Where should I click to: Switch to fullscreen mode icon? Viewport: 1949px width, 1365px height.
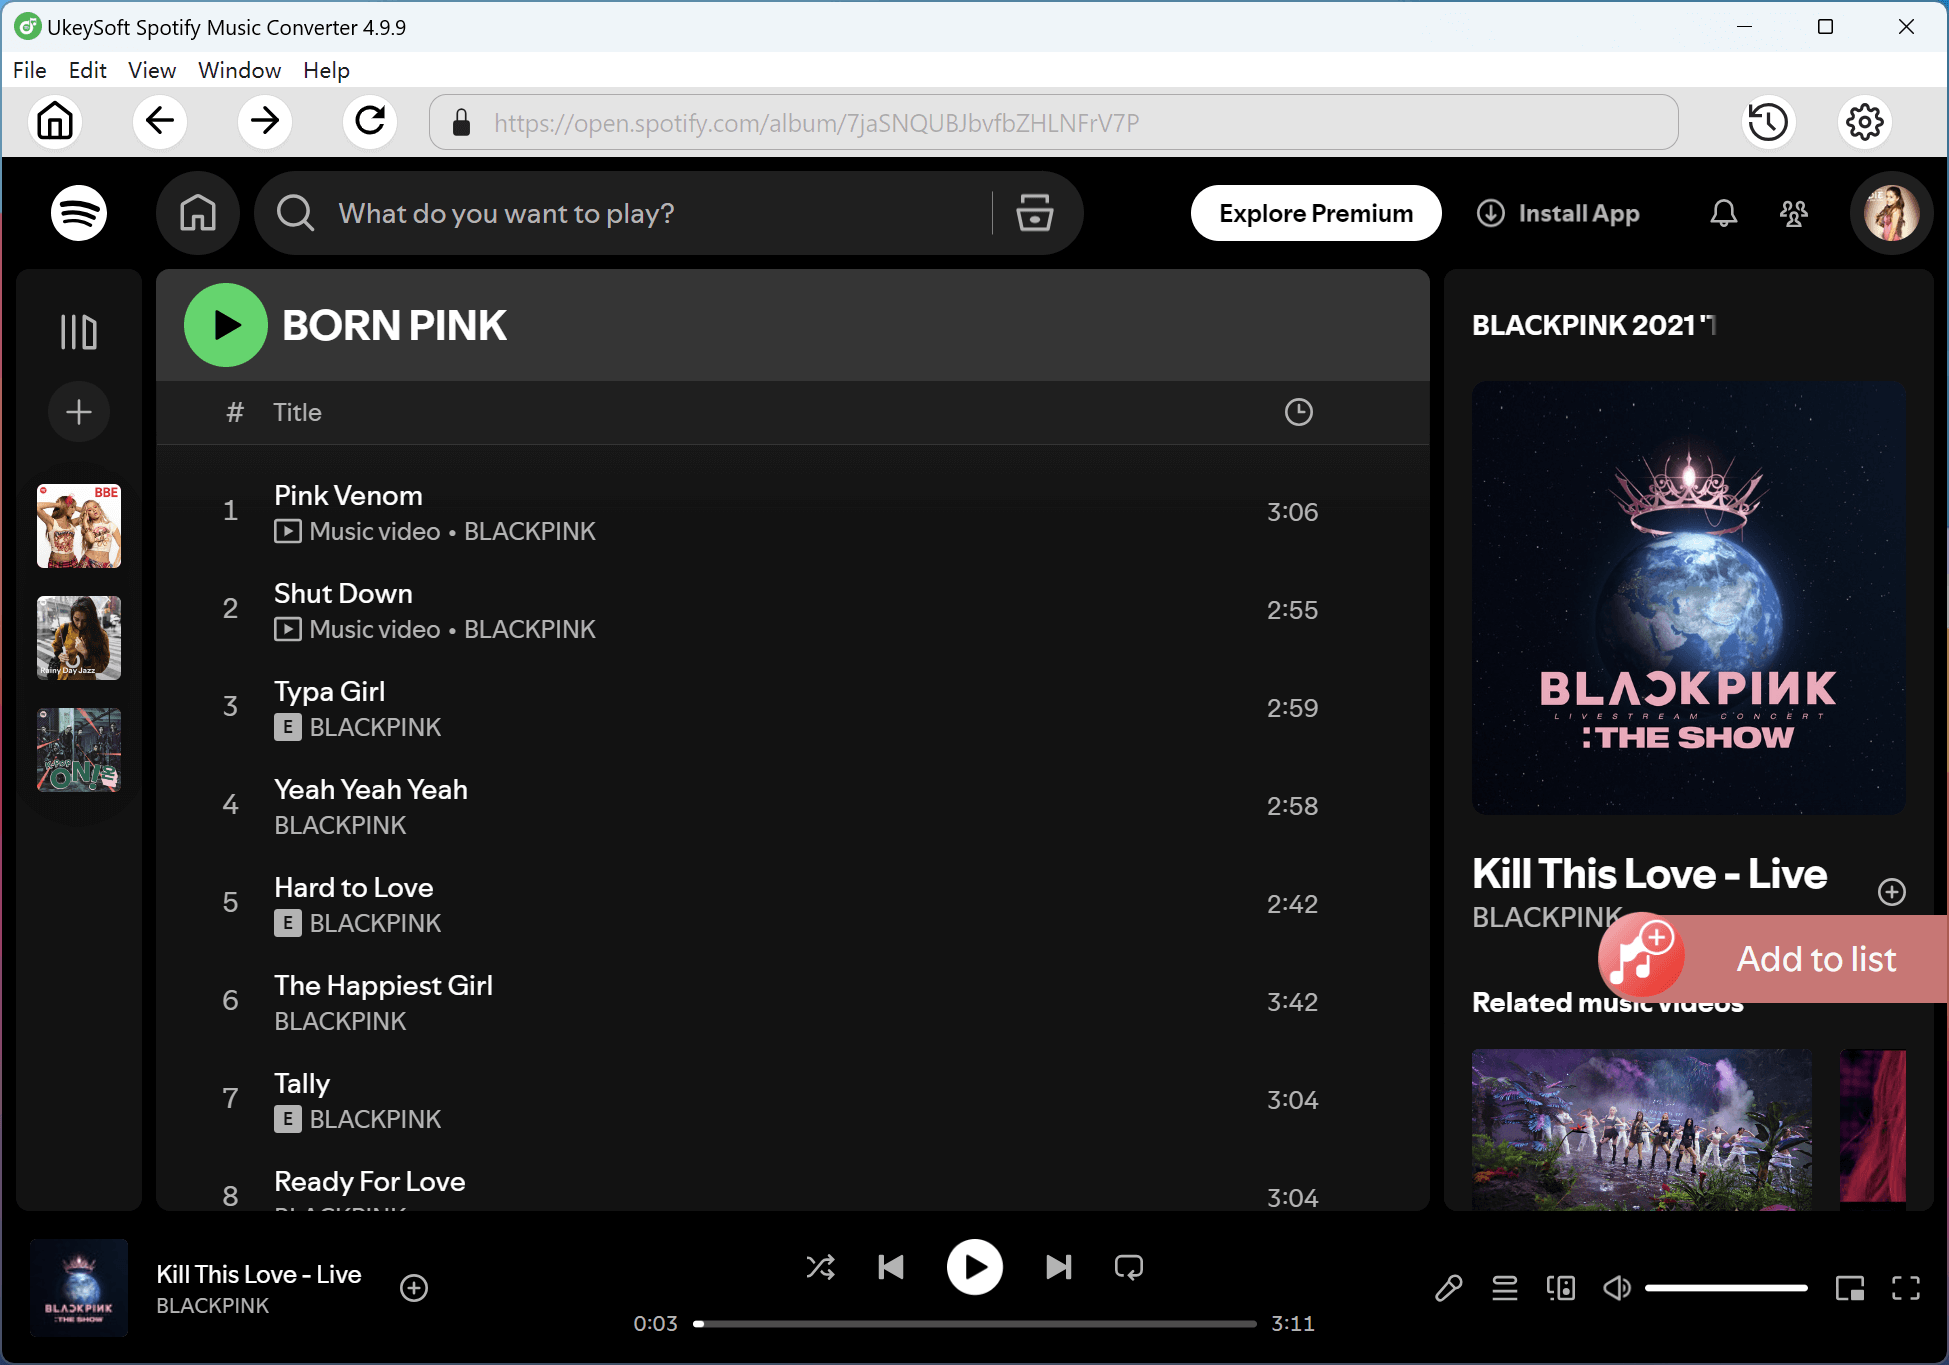1905,1288
